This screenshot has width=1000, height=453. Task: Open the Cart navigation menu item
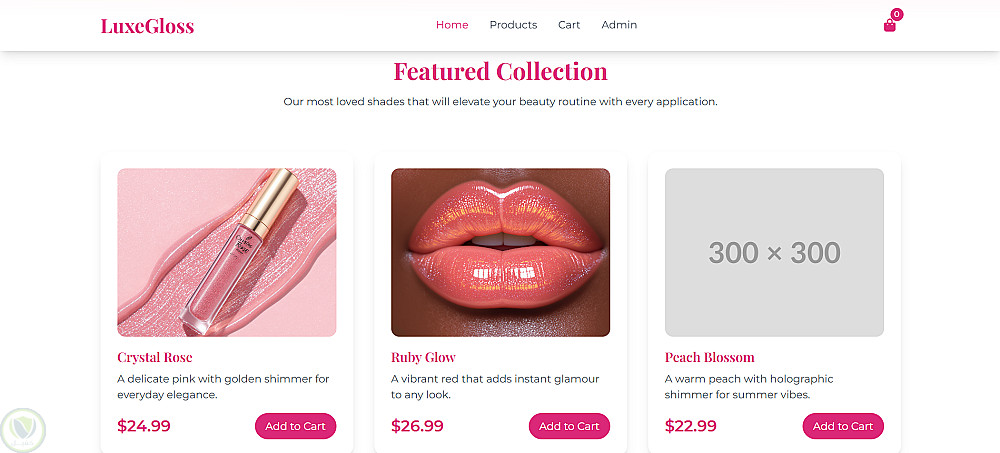(569, 25)
